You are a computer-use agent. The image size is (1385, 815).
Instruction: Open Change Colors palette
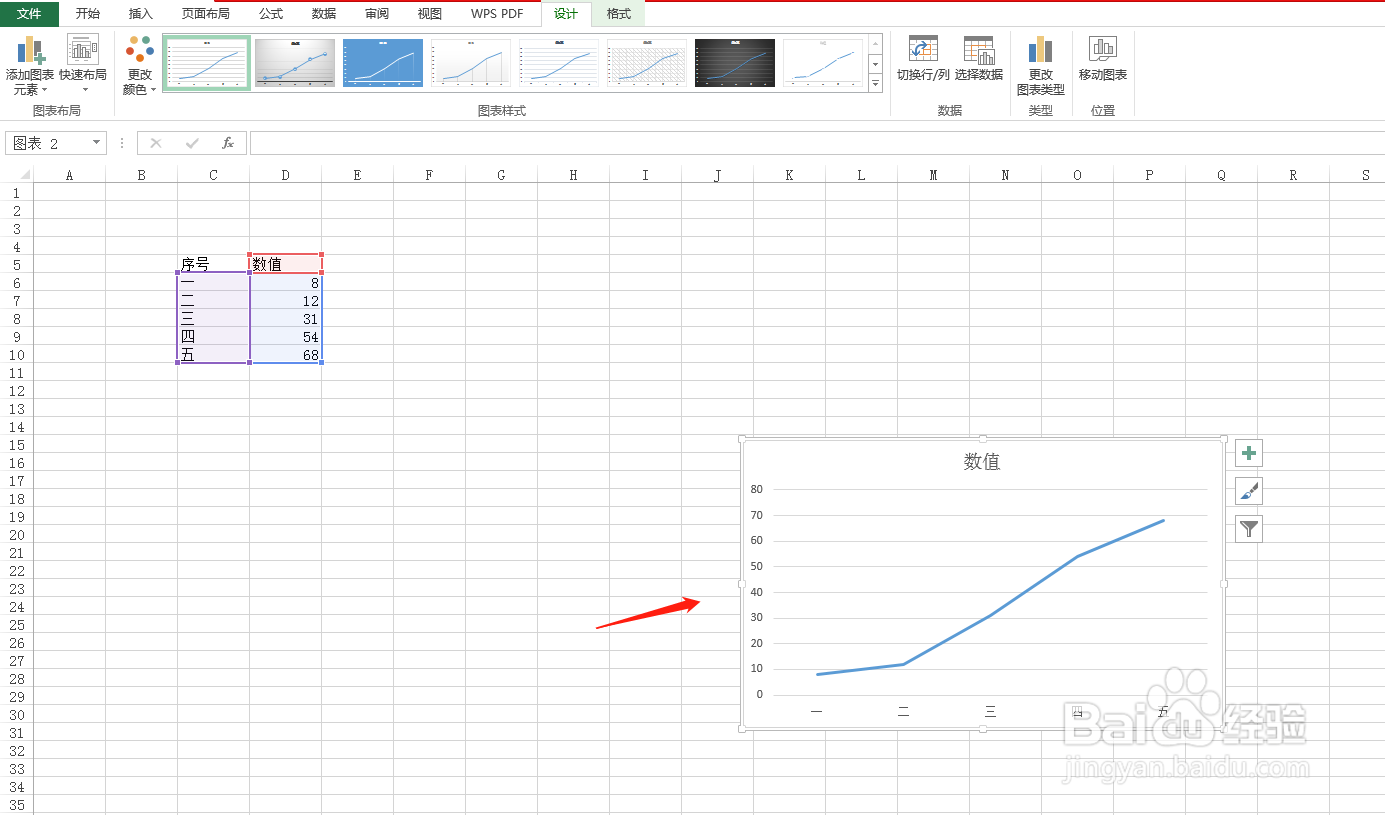140,65
